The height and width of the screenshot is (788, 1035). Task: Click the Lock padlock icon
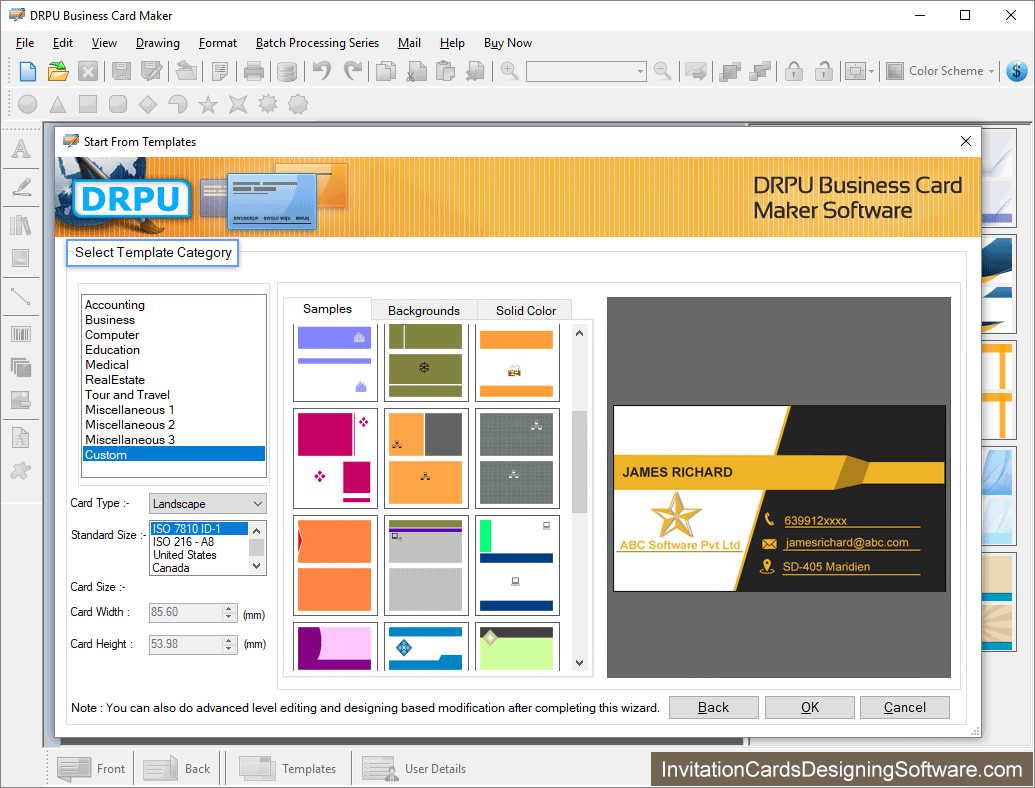pyautogui.click(x=794, y=71)
